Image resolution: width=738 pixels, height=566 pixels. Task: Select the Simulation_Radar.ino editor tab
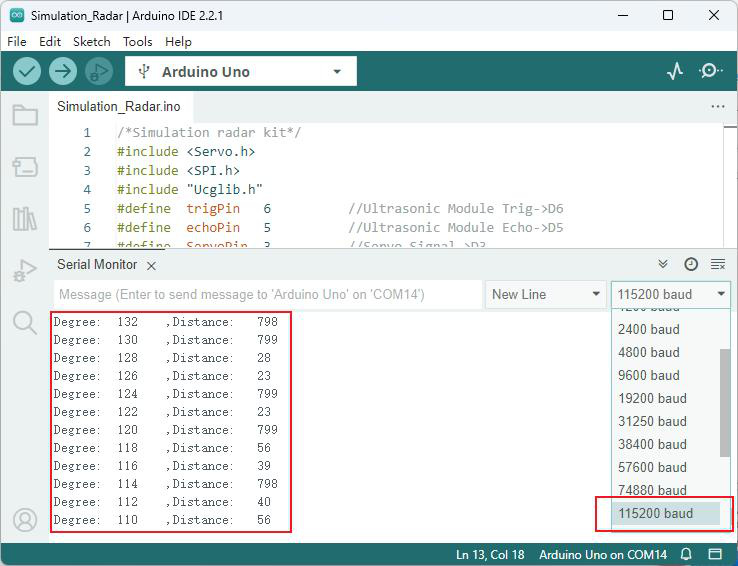coord(119,106)
